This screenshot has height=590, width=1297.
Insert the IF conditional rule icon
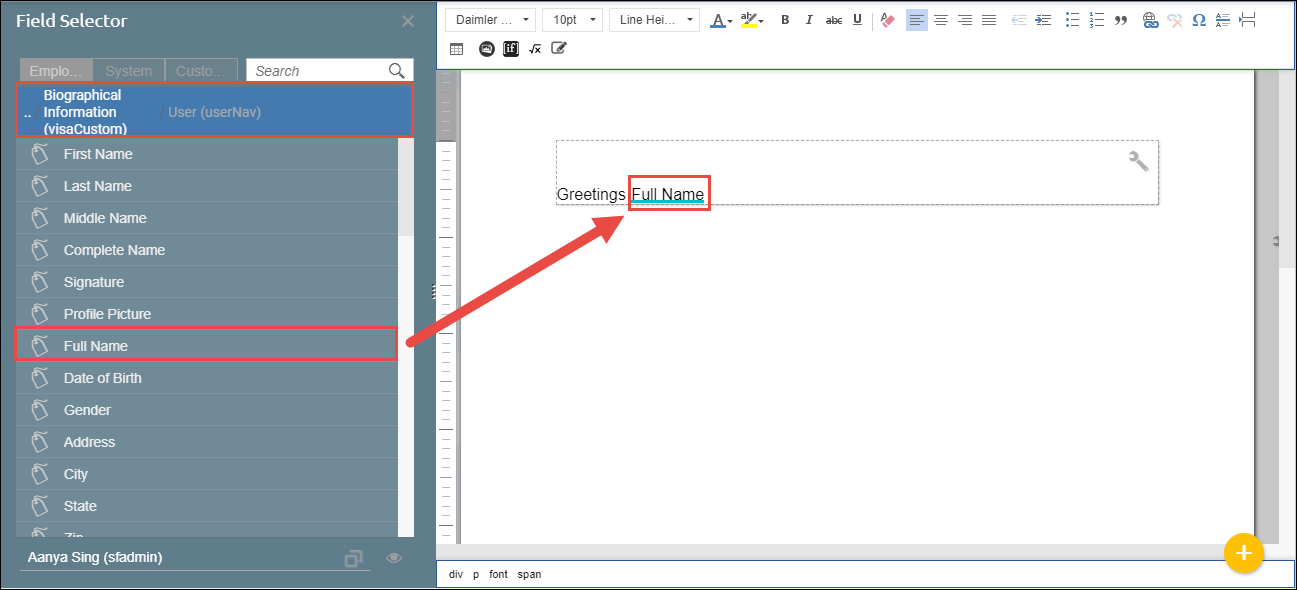coord(511,48)
